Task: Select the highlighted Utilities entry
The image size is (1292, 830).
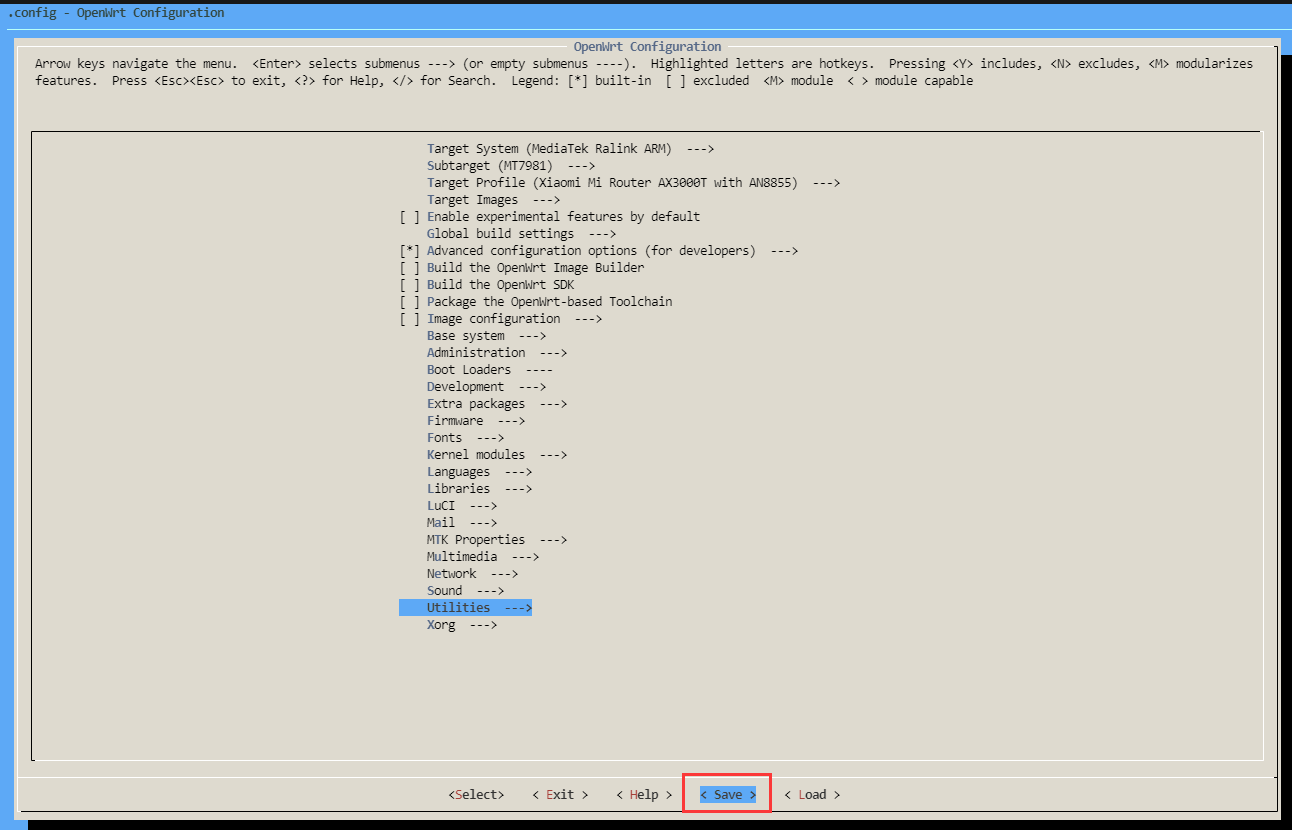Action: [465, 608]
